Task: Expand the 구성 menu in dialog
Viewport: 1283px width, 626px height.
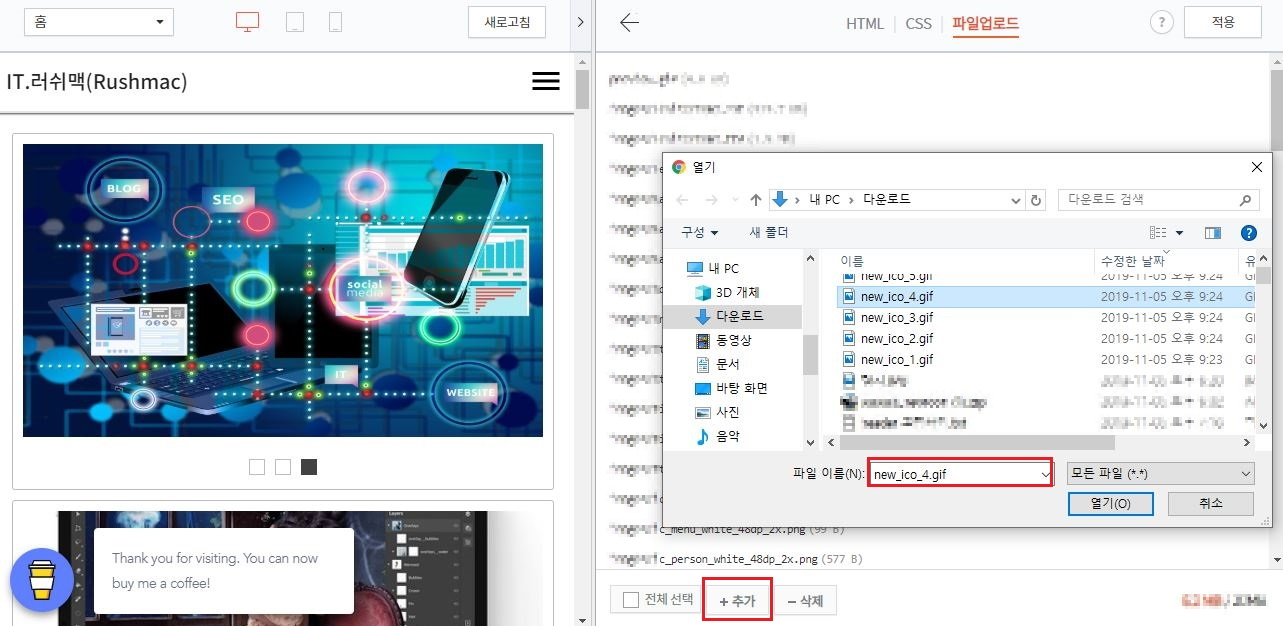Action: [699, 233]
